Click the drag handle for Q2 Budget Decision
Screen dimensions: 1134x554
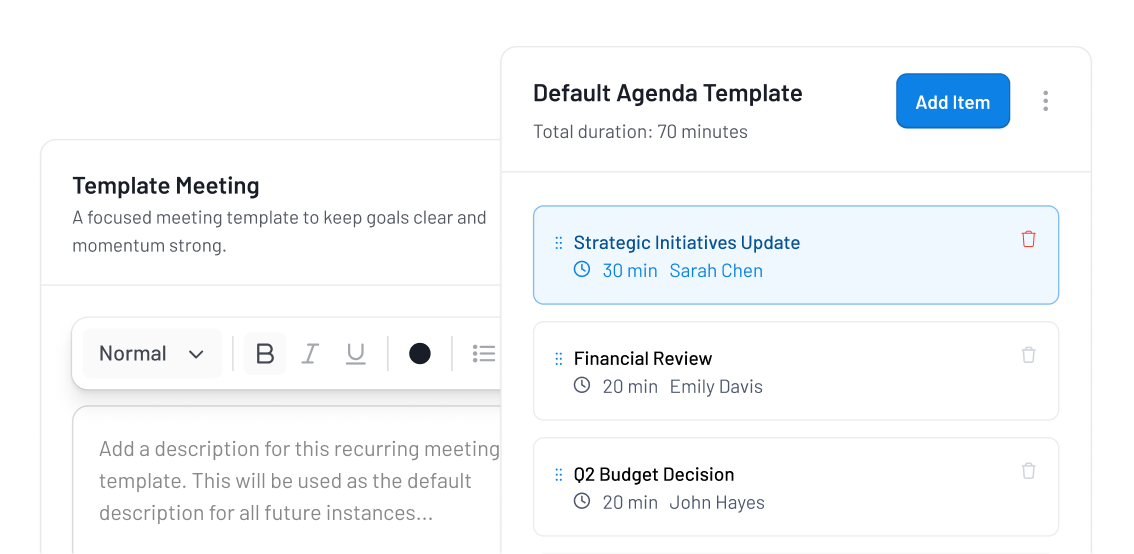[x=559, y=475]
